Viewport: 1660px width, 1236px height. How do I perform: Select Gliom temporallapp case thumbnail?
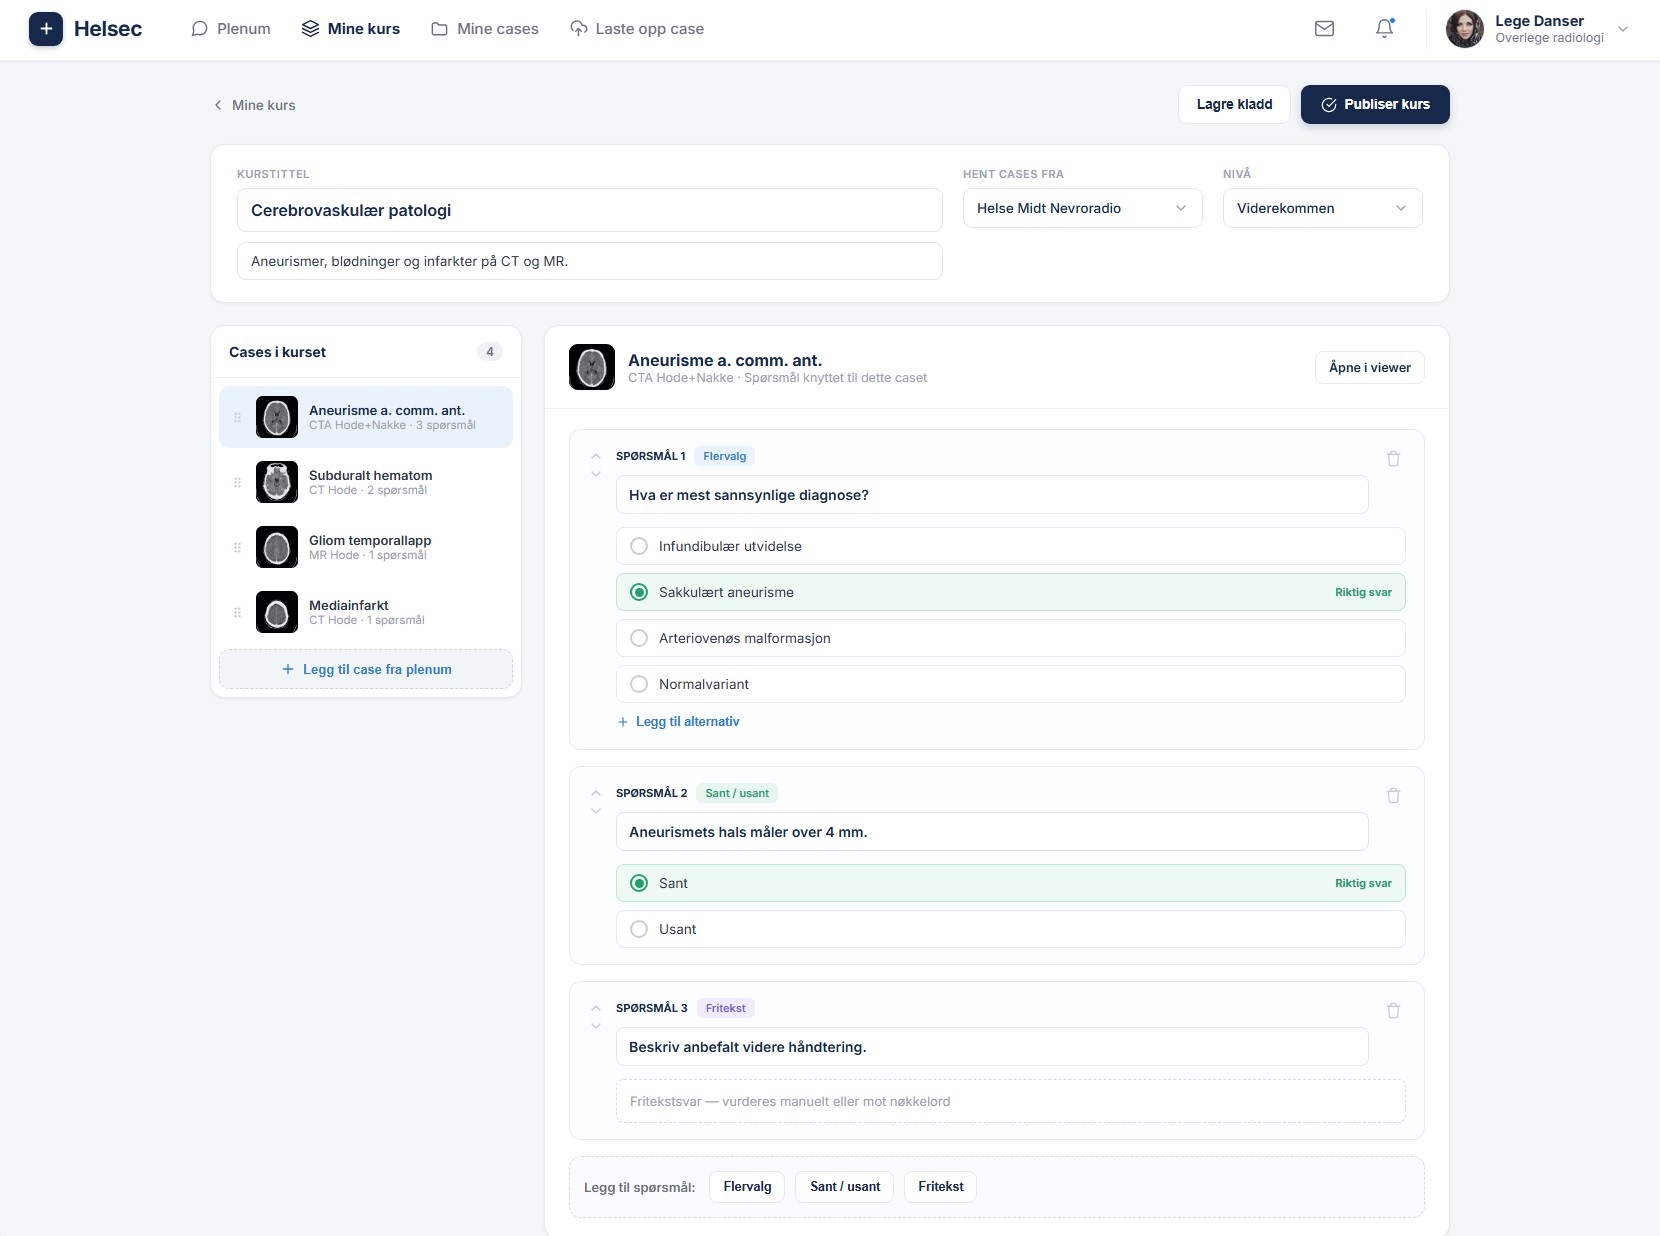277,547
